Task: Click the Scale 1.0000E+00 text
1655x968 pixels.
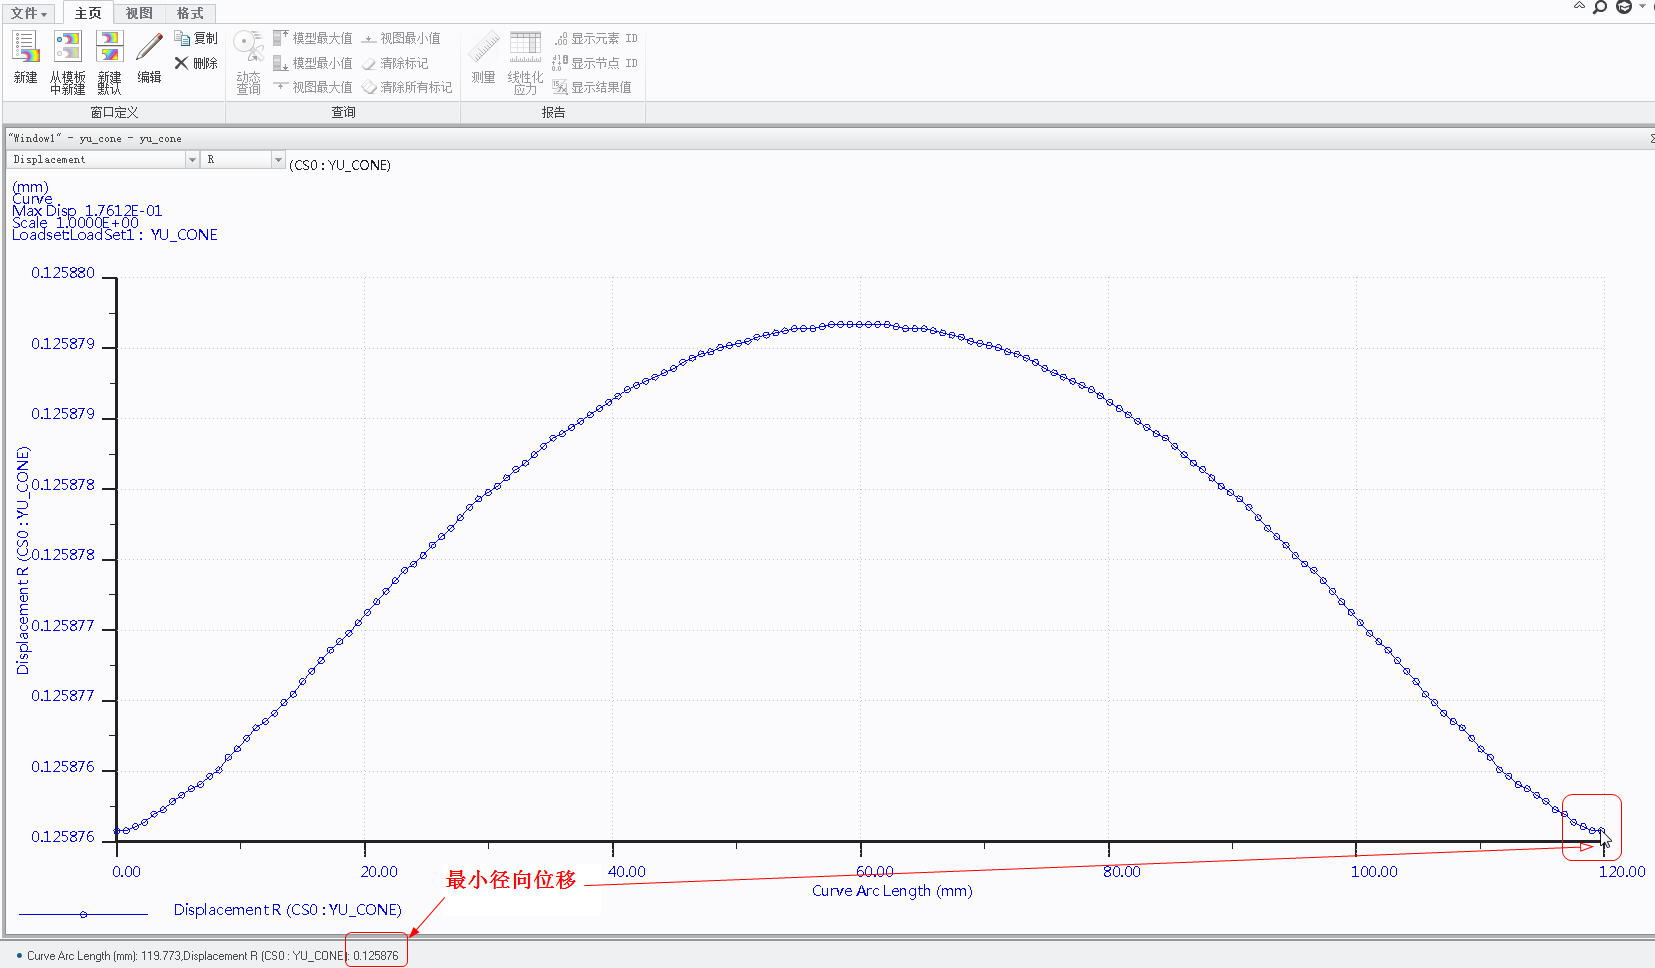Action: click(x=75, y=223)
